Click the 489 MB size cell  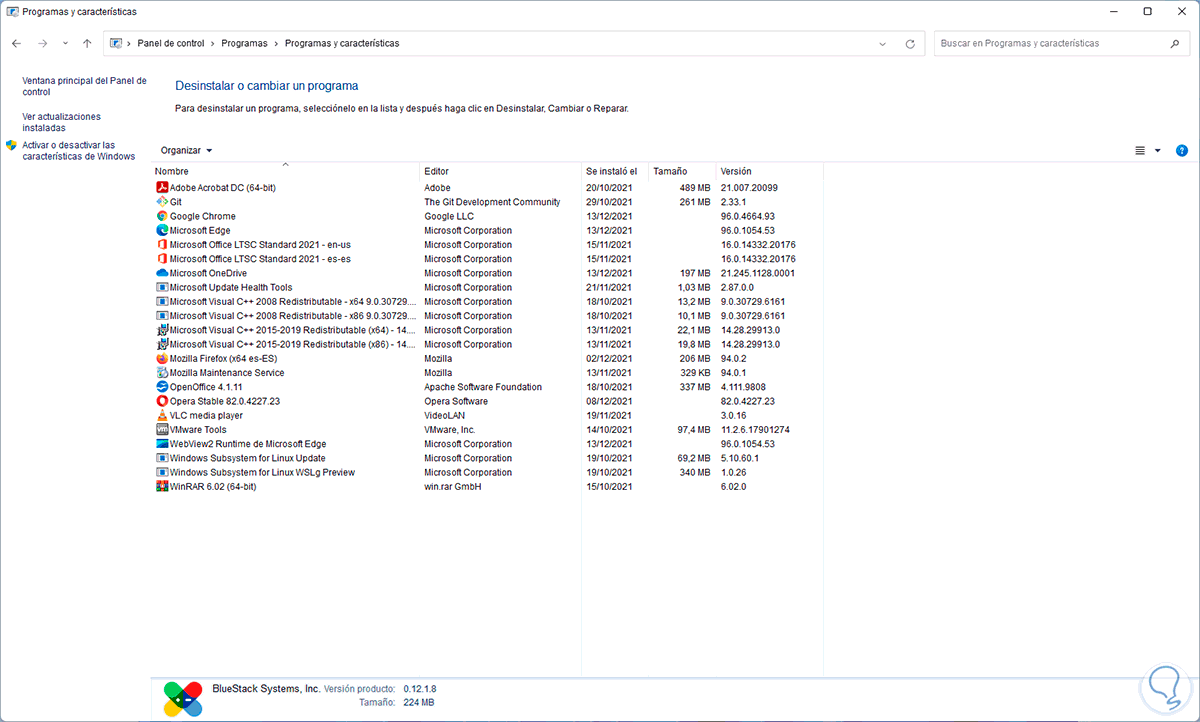coord(695,188)
